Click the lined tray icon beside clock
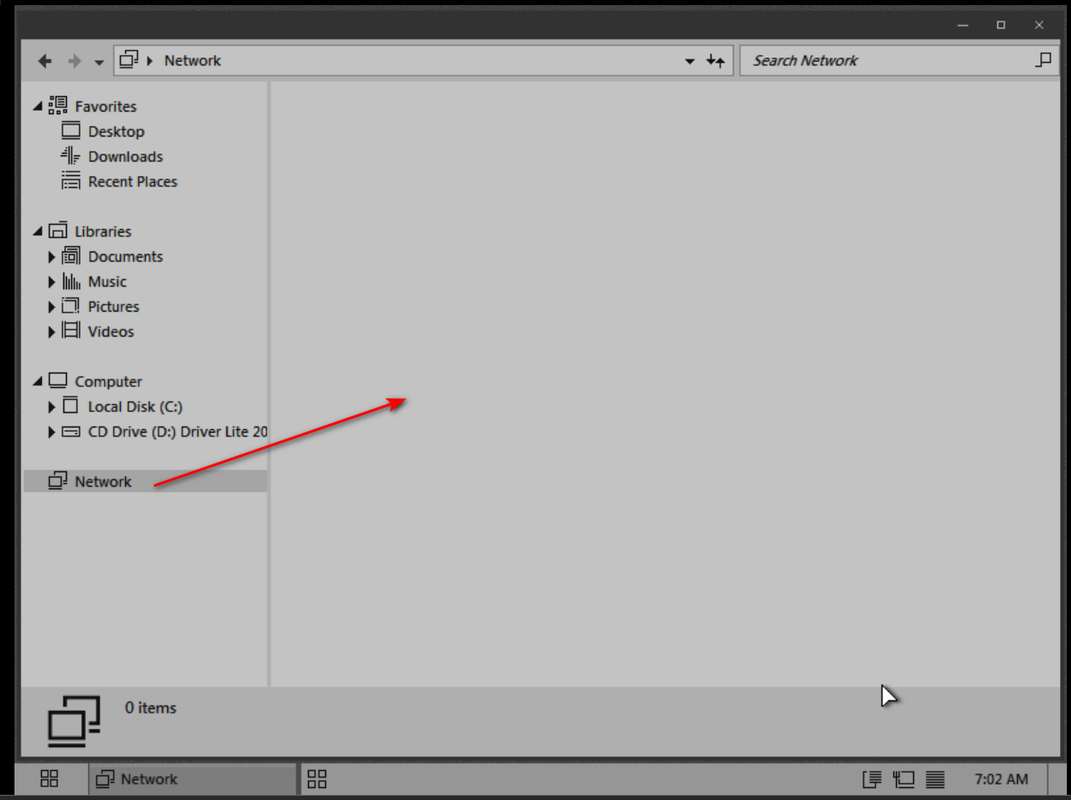The height and width of the screenshot is (800, 1071). (935, 779)
